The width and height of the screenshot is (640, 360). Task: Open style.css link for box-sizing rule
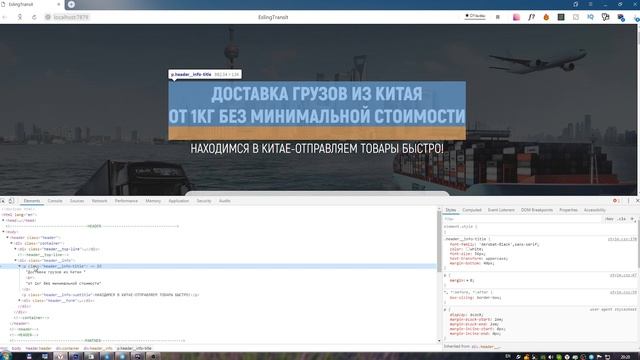(x=623, y=292)
